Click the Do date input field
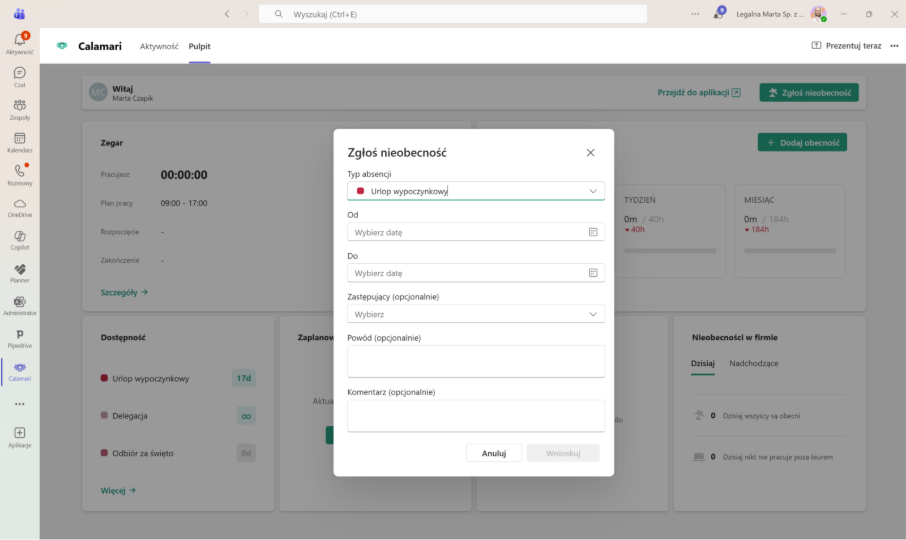This screenshot has height=540, width=906. [x=476, y=273]
